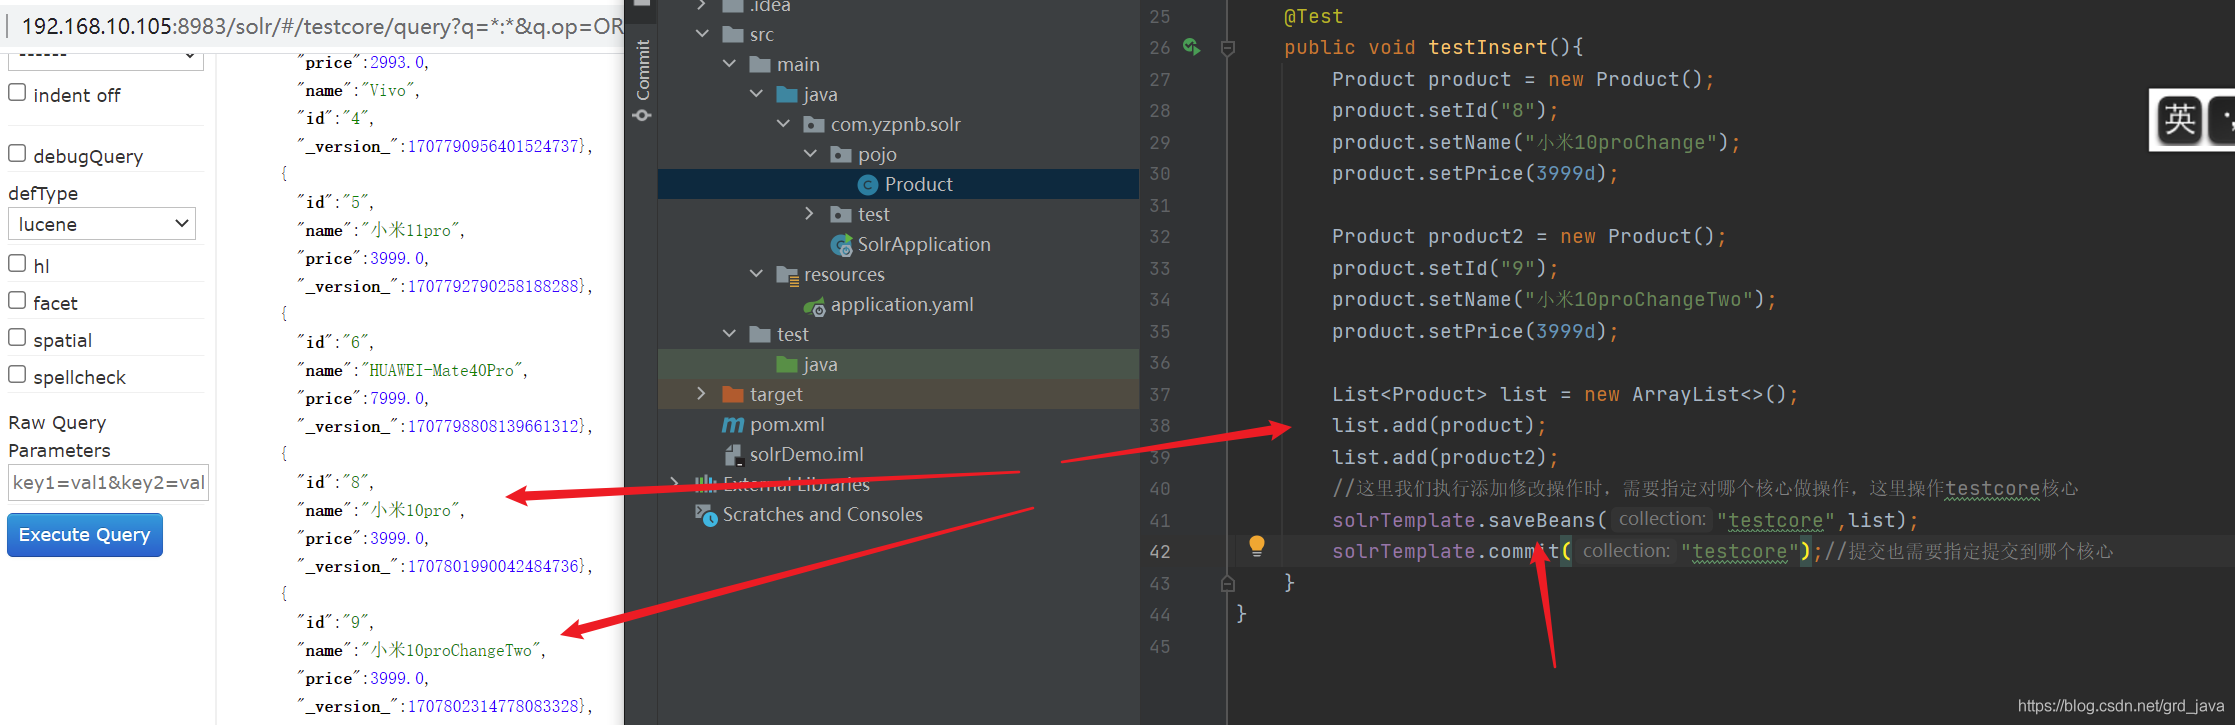The height and width of the screenshot is (725, 2235).
Task: Click the com.yzpnb.solr package icon
Action: [814, 124]
